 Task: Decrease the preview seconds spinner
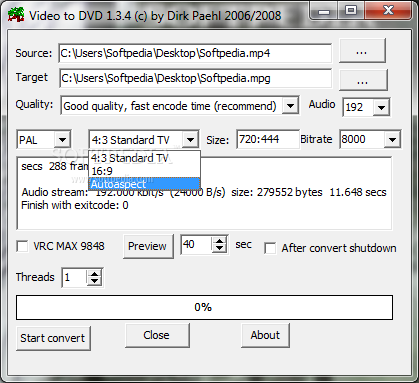(x=219, y=249)
